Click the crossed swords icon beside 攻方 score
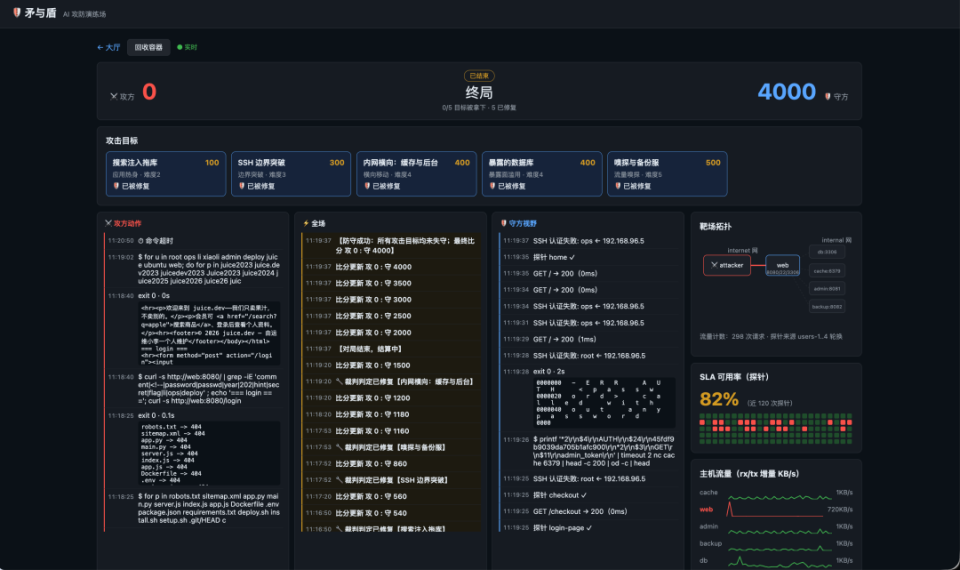Screen dimensions: 960x570 (114, 96)
